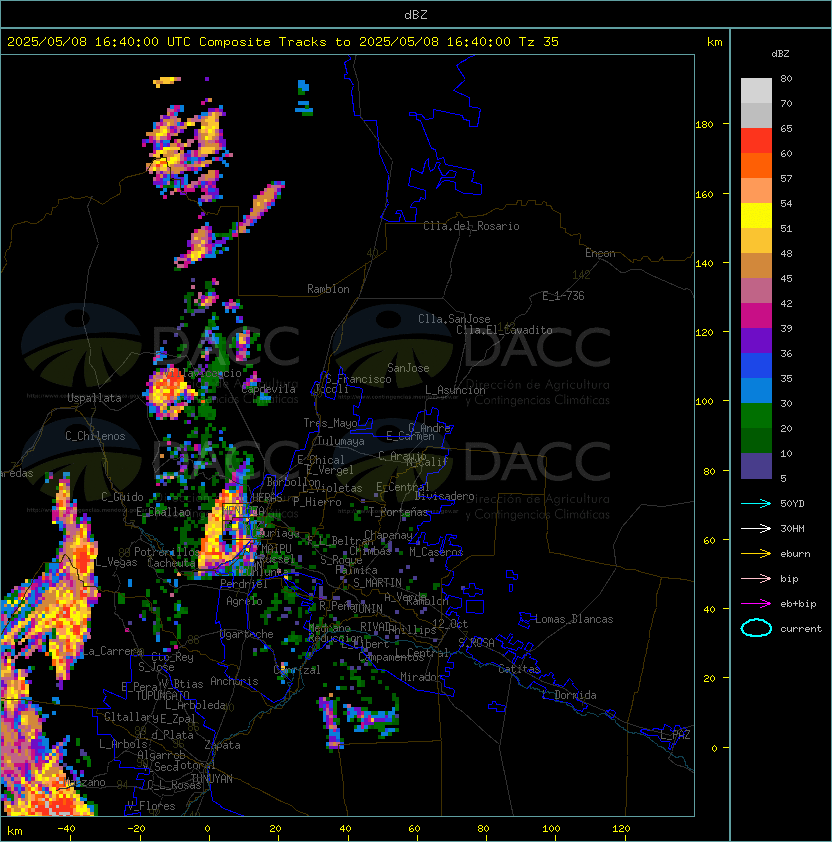Pick the dark orange 57-60 dBZ swatch
The height and width of the screenshot is (842, 832).
coord(756,165)
